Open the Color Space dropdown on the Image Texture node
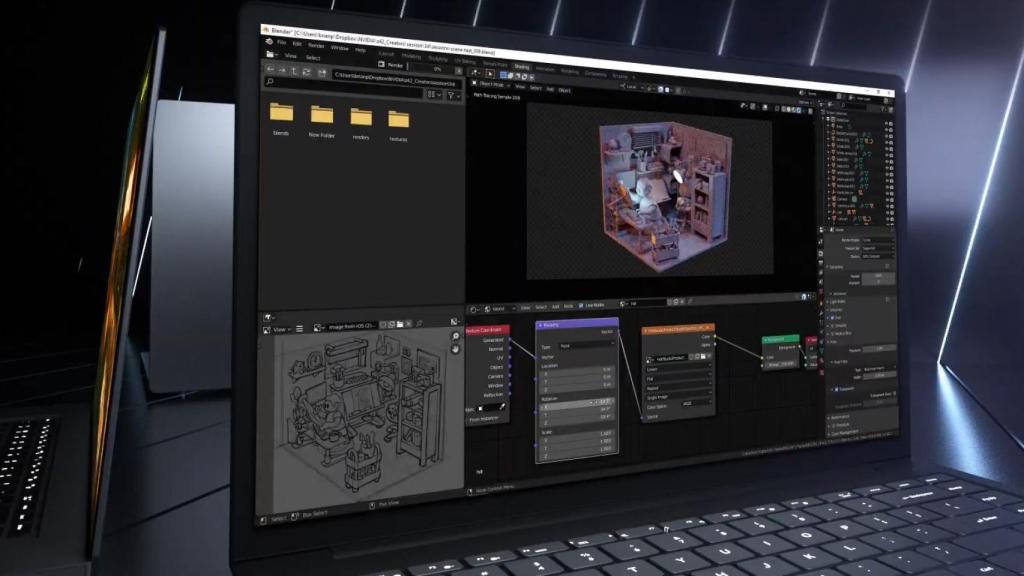The image size is (1024, 576). (688, 405)
